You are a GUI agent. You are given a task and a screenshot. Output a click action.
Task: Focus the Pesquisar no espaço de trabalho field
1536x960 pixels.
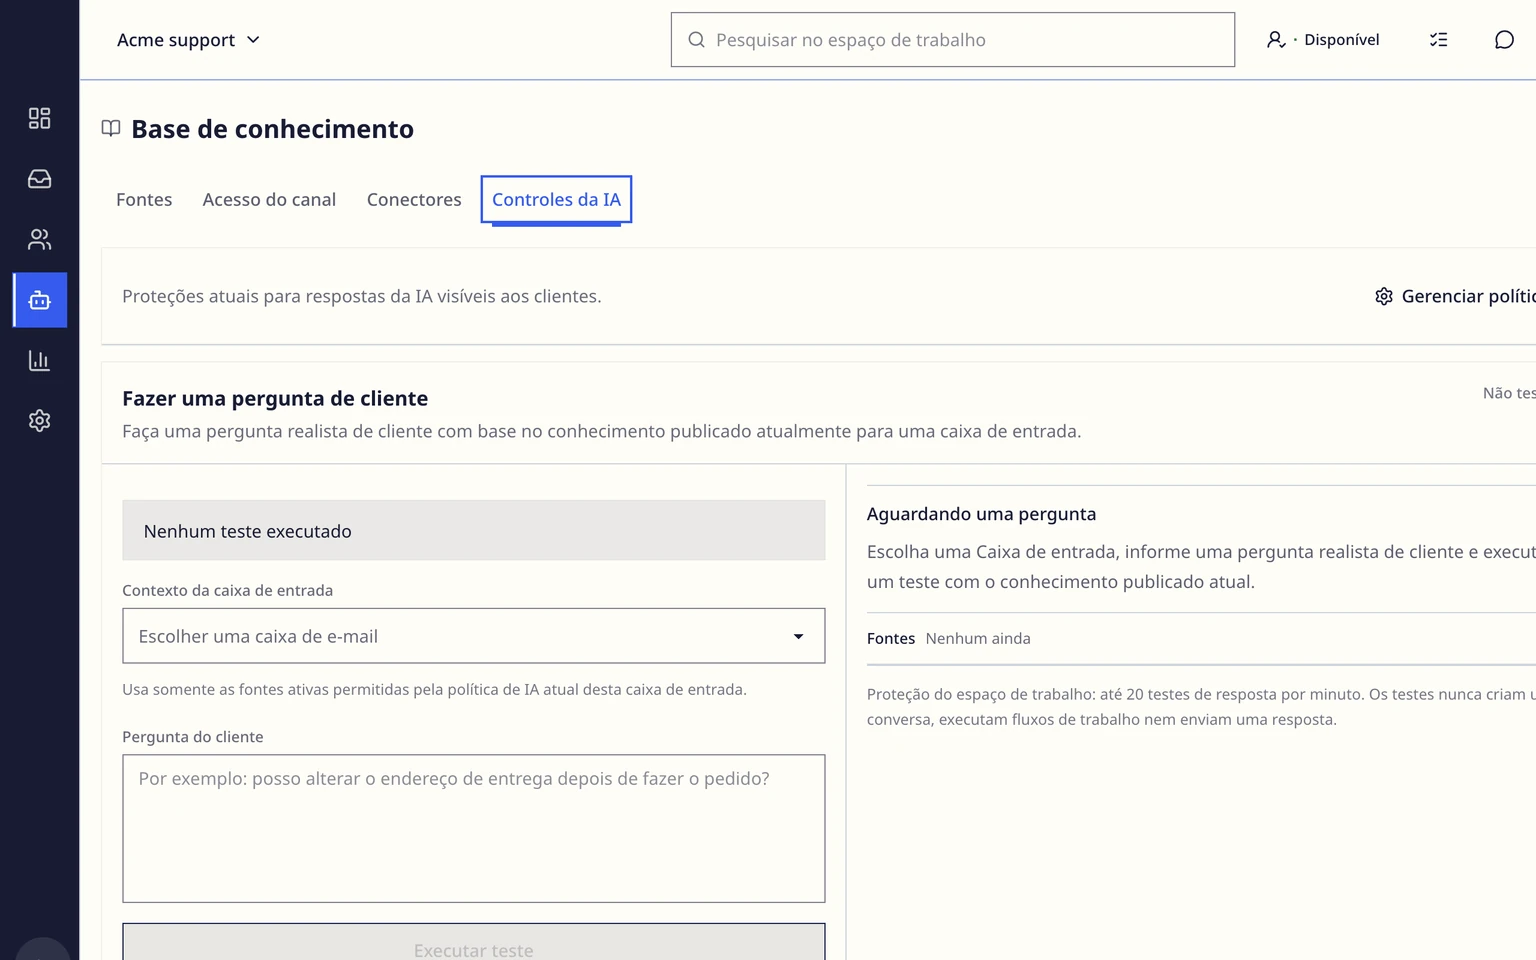point(953,40)
